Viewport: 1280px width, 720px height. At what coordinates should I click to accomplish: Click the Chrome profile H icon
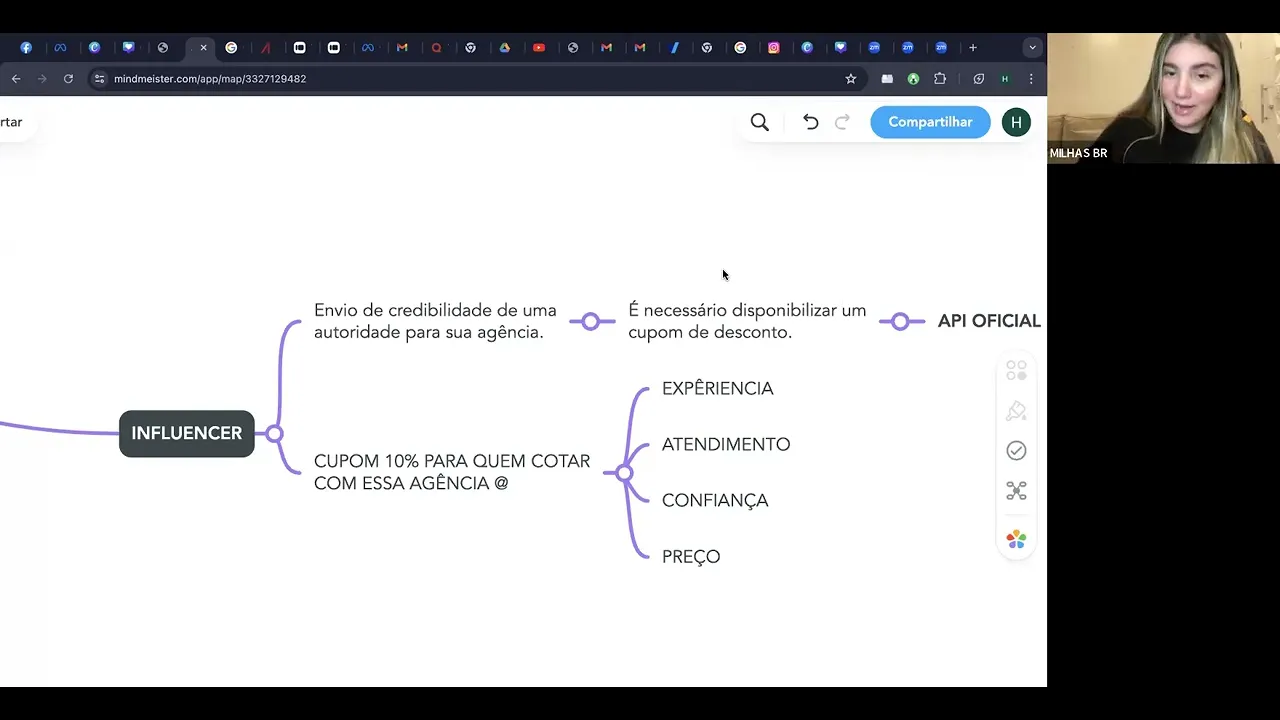point(1005,79)
